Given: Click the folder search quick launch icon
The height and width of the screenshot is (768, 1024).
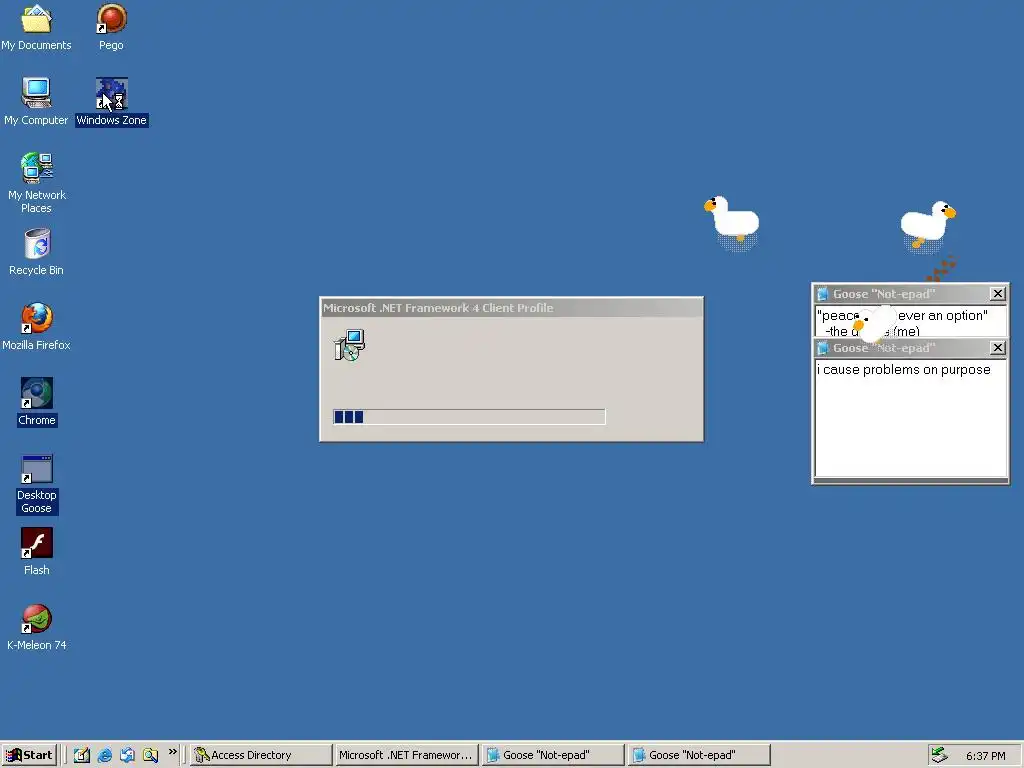Looking at the screenshot, I should click(x=150, y=755).
